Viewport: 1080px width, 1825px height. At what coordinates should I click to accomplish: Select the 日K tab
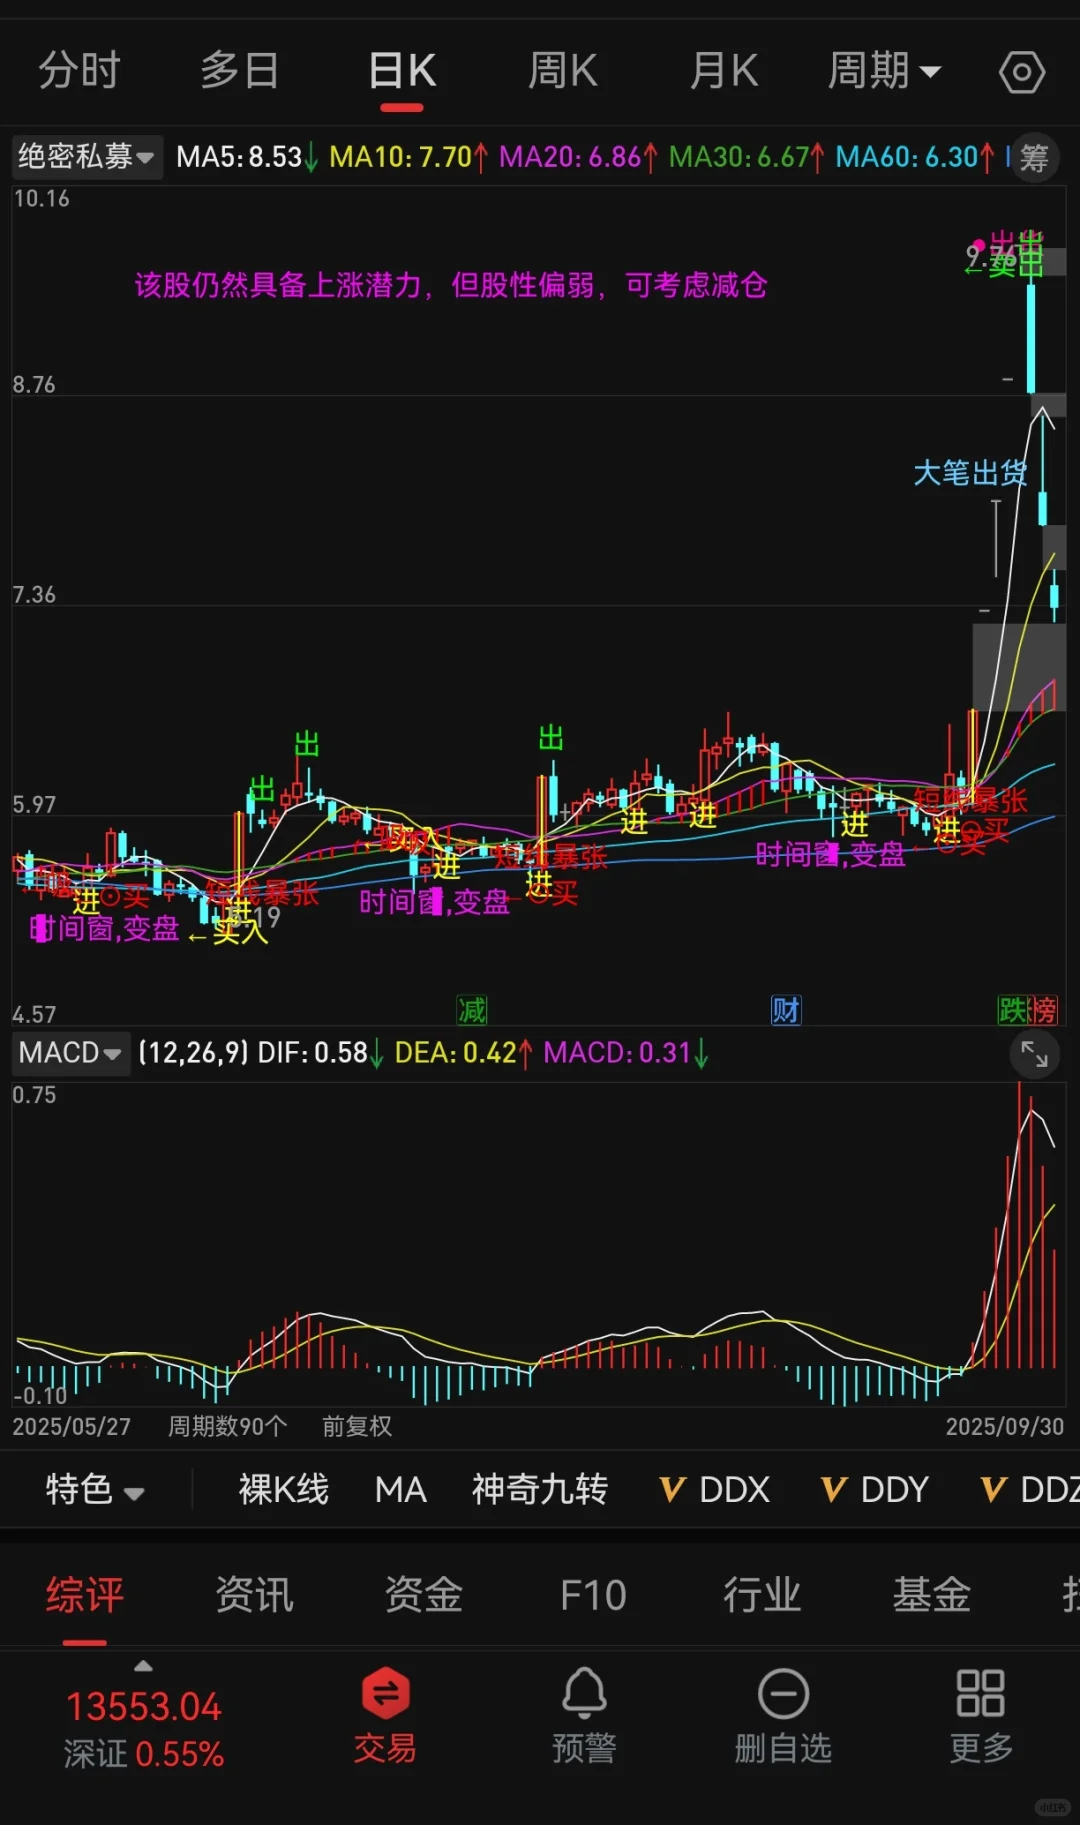point(402,71)
